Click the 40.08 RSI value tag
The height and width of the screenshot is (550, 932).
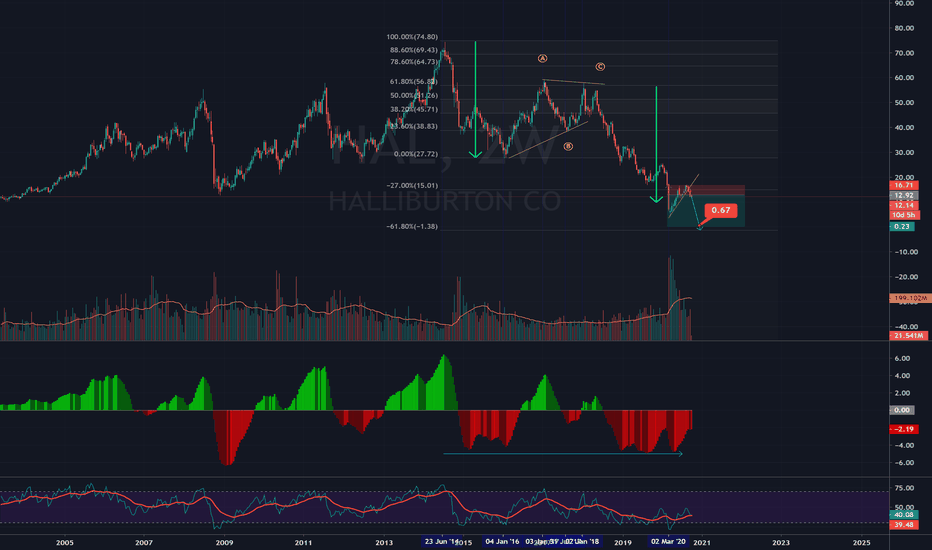point(903,515)
